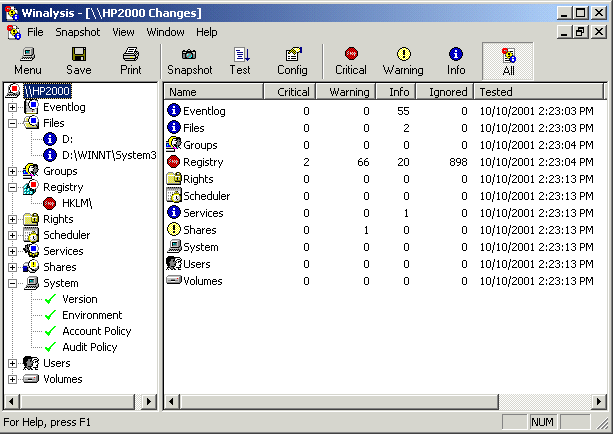Sort by the Info column header

coord(396,92)
